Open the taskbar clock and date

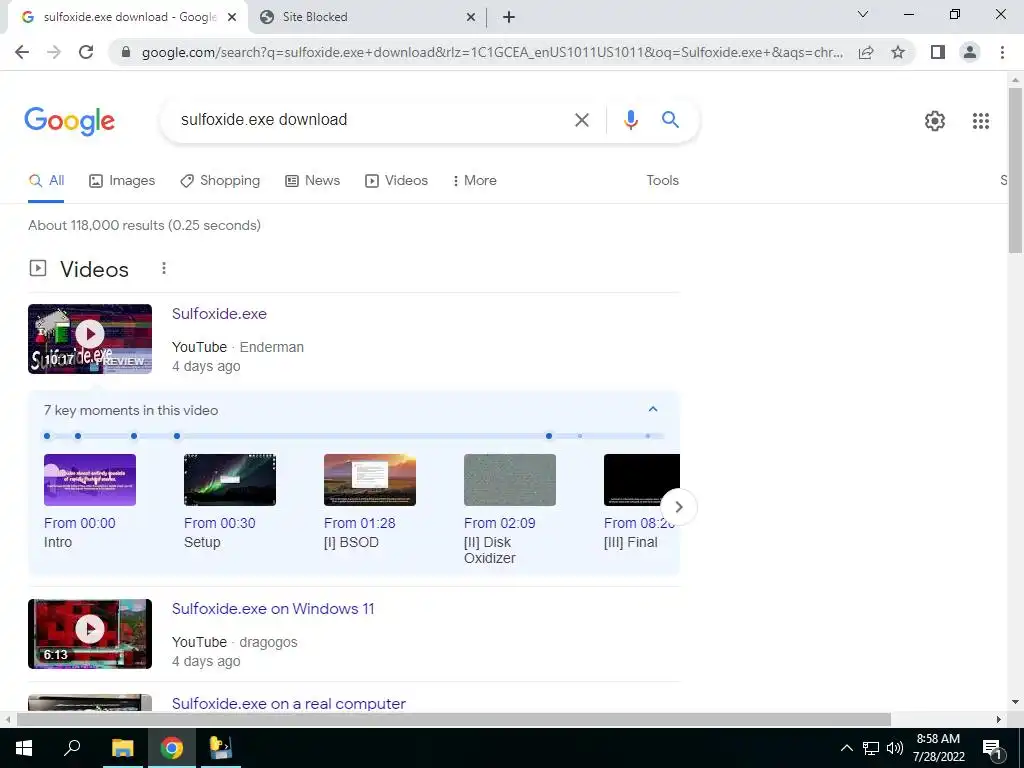[938, 748]
